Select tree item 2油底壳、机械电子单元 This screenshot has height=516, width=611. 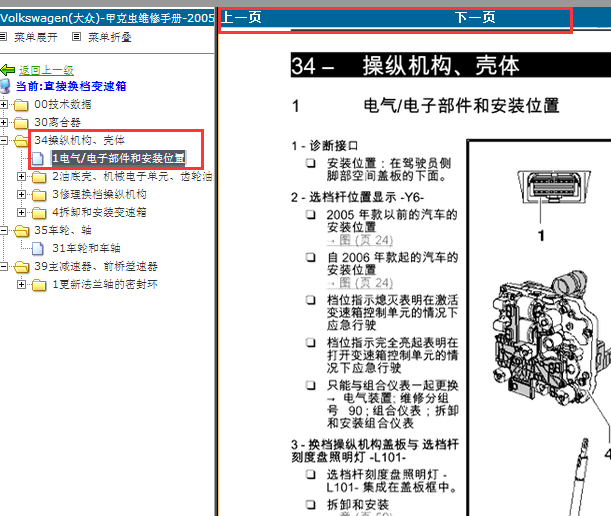pos(132,177)
